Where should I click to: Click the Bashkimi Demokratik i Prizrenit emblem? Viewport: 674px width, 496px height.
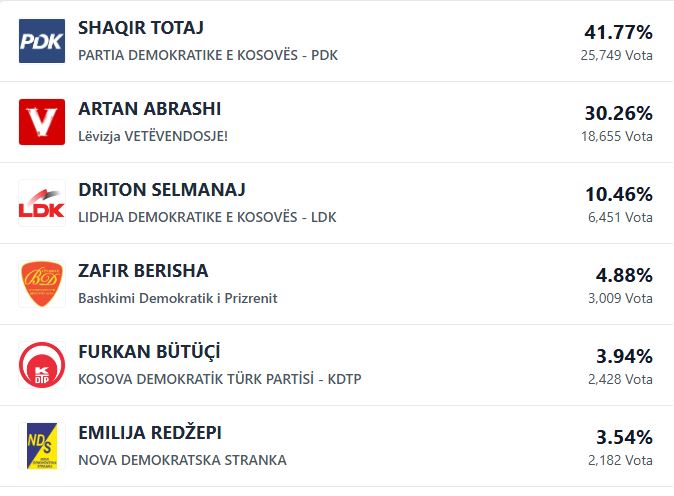(42, 284)
